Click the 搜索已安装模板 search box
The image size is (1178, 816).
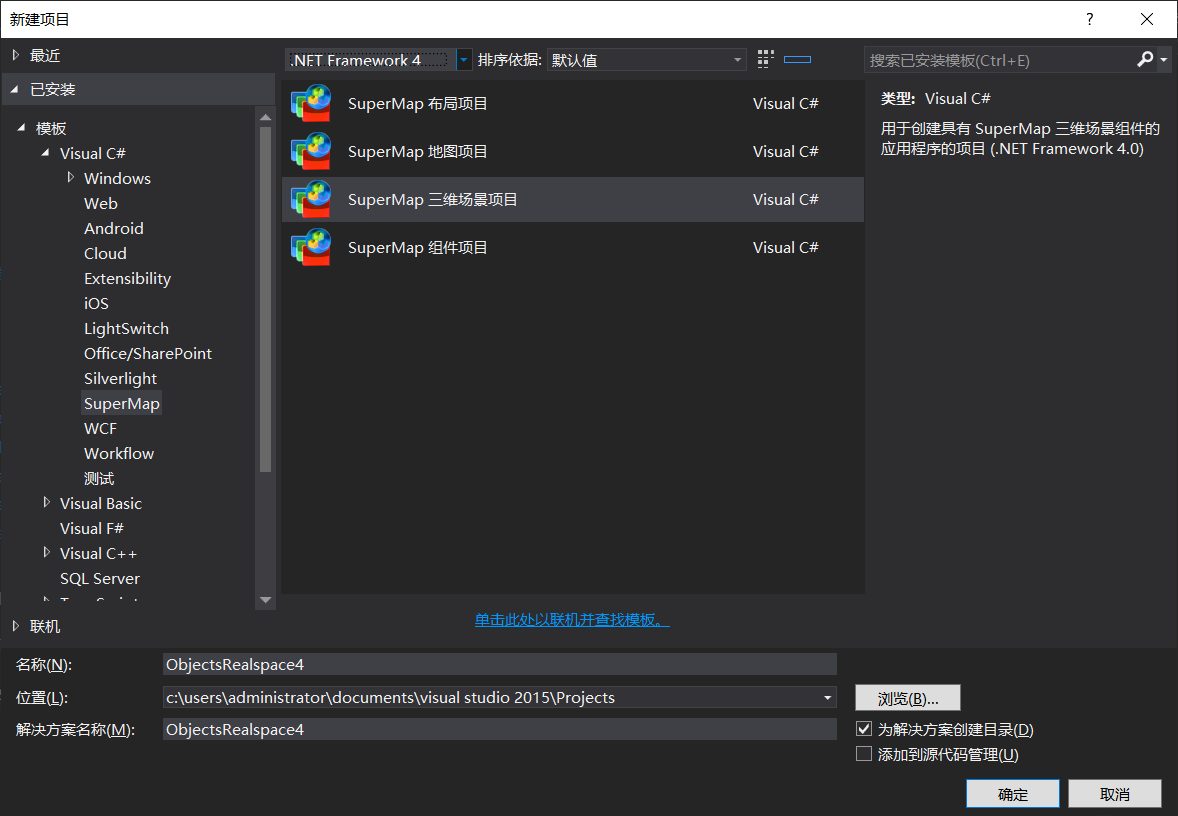999,60
